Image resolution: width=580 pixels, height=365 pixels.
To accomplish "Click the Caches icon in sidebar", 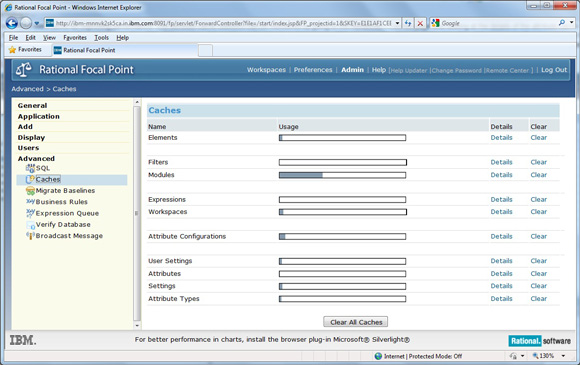I will [30, 179].
